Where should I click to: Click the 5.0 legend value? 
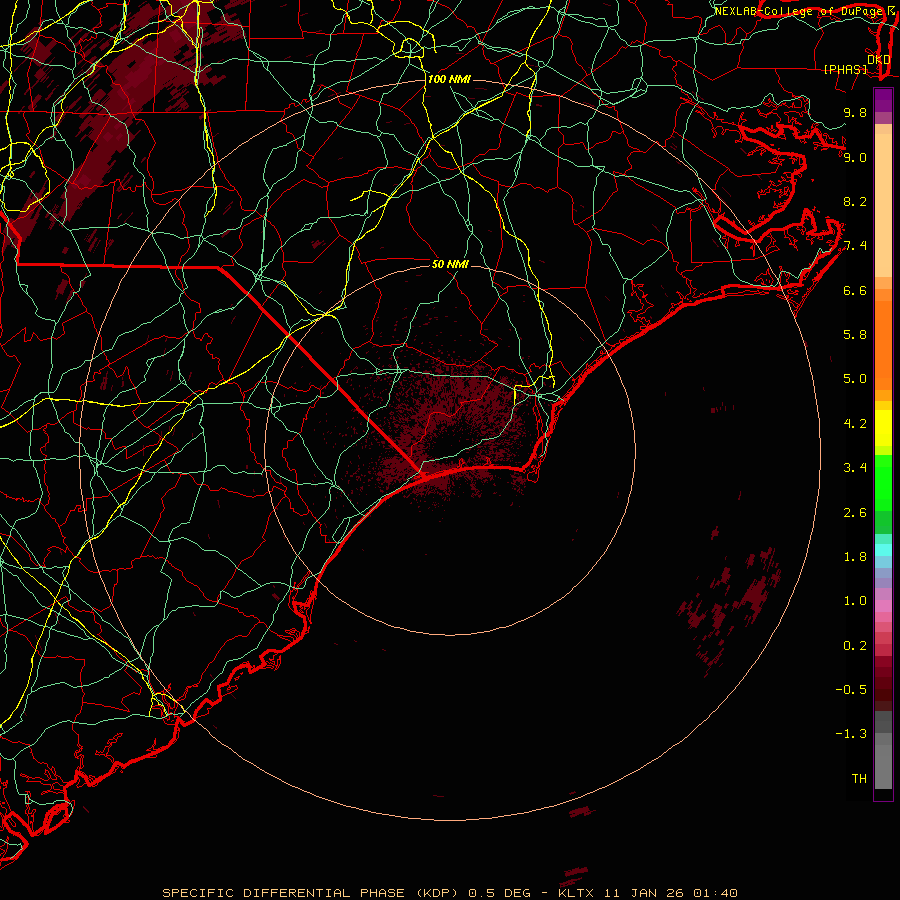pyautogui.click(x=855, y=379)
